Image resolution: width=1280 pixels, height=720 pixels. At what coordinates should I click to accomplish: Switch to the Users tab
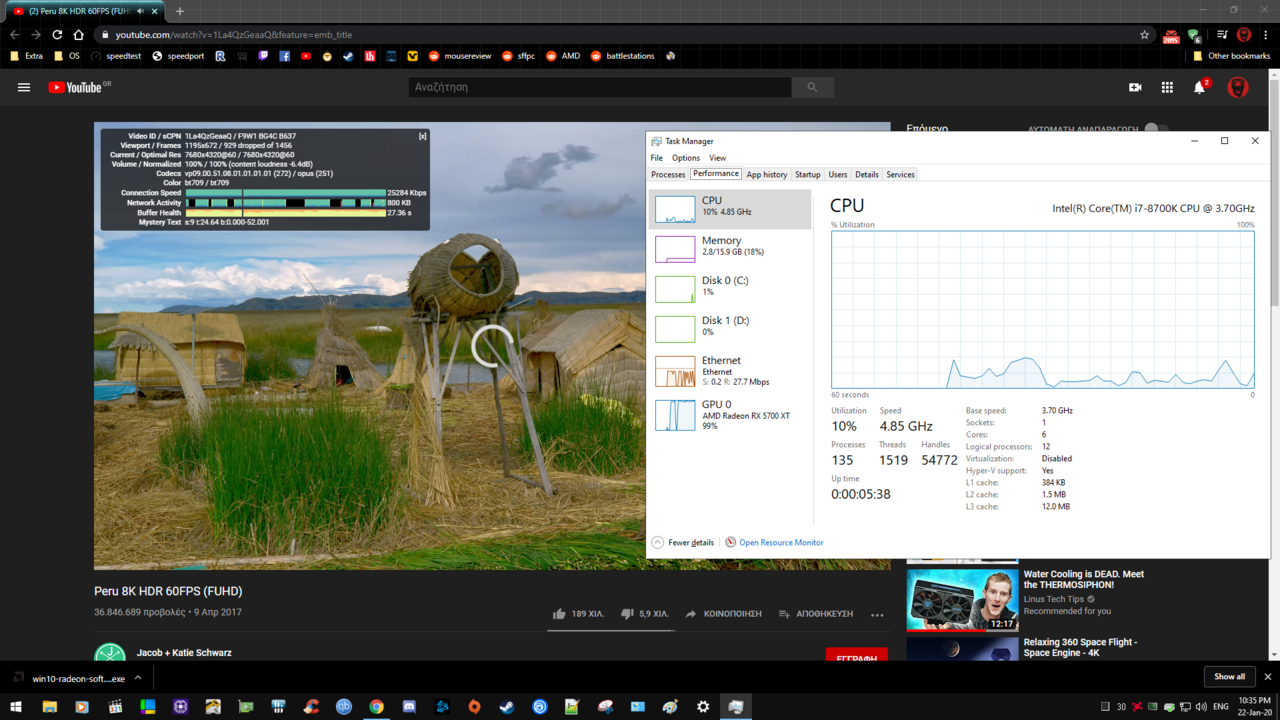pyautogui.click(x=838, y=175)
